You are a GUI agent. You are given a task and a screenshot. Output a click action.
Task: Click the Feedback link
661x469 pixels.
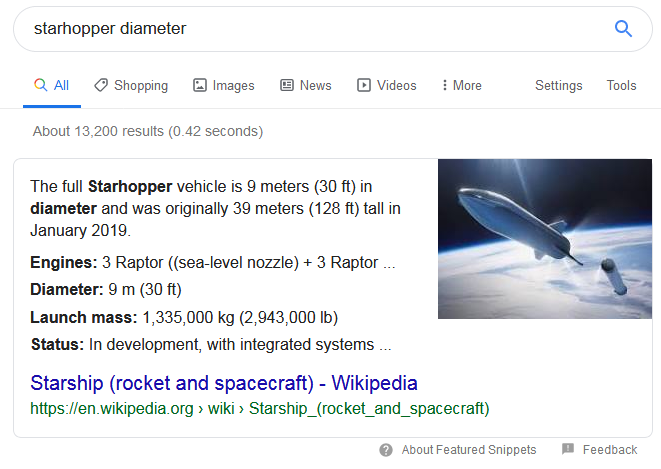[609, 450]
